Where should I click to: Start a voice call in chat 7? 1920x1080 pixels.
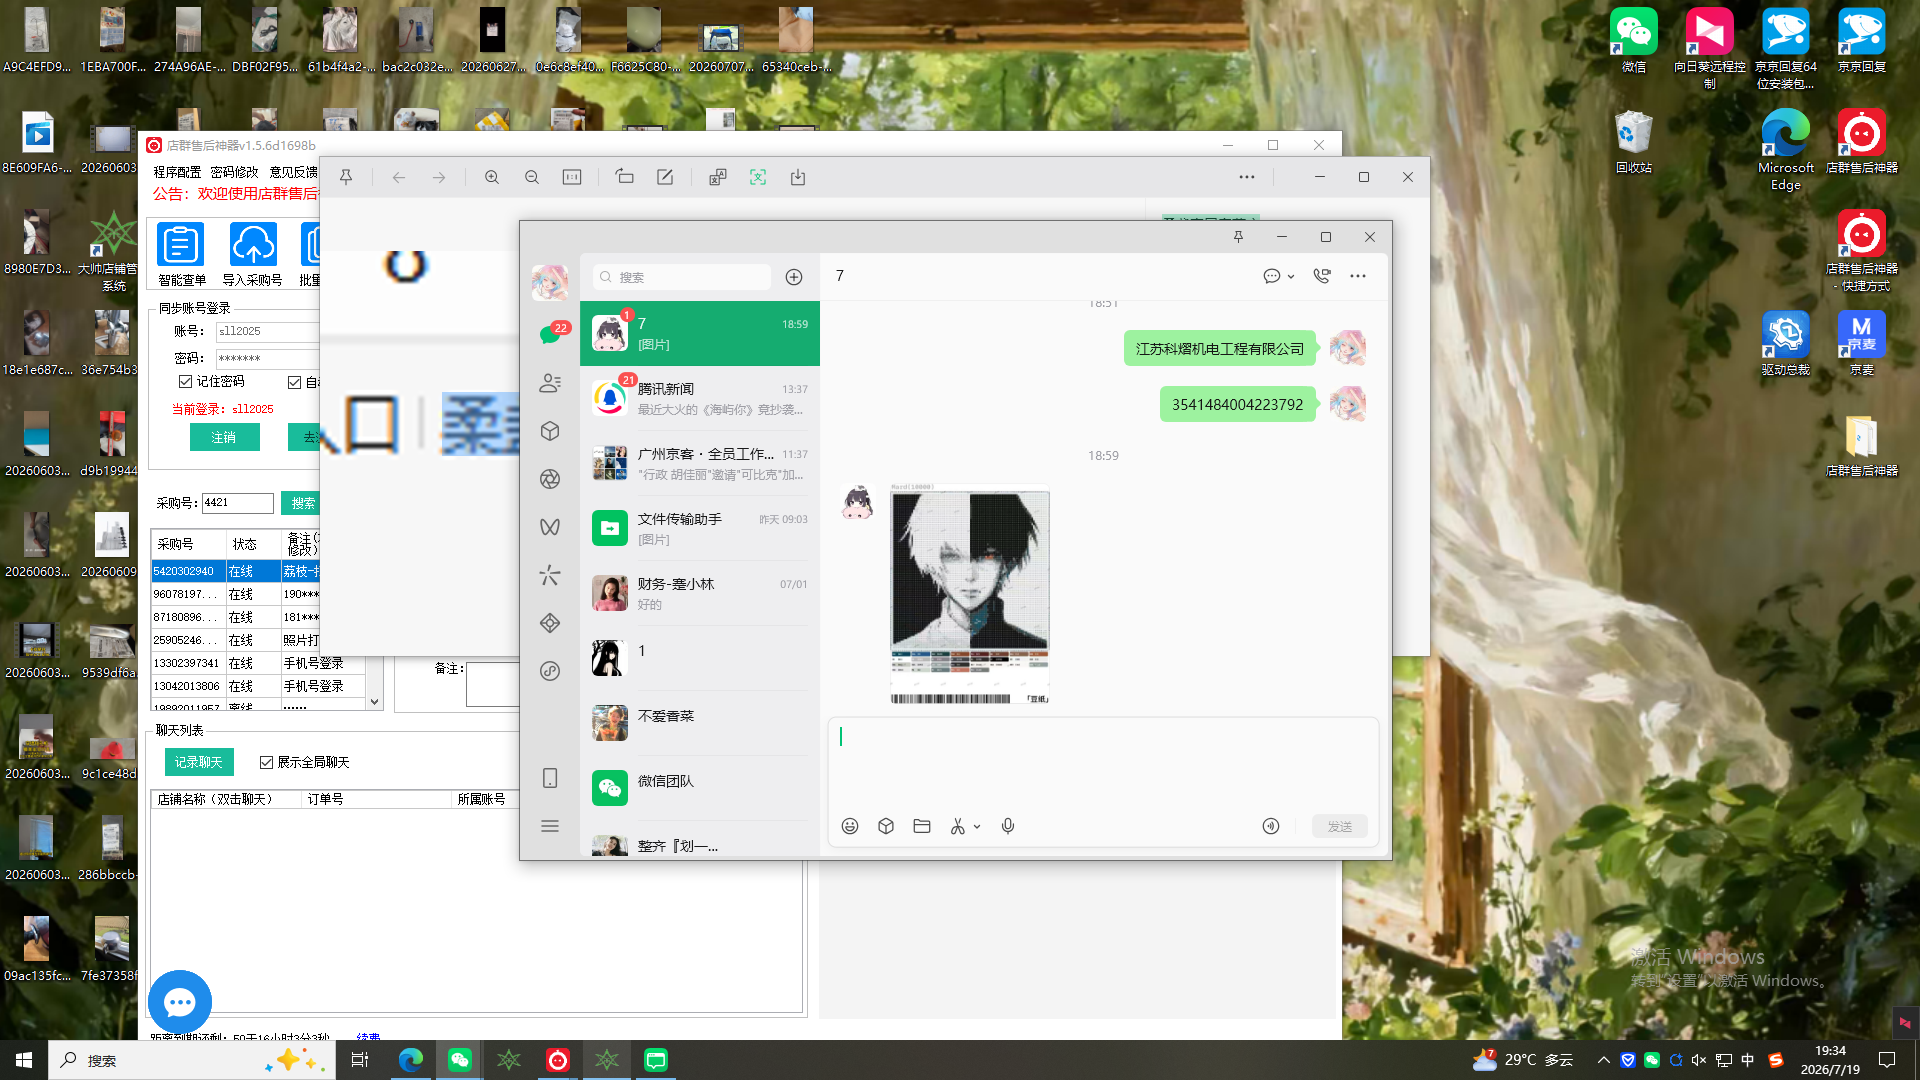point(1322,276)
